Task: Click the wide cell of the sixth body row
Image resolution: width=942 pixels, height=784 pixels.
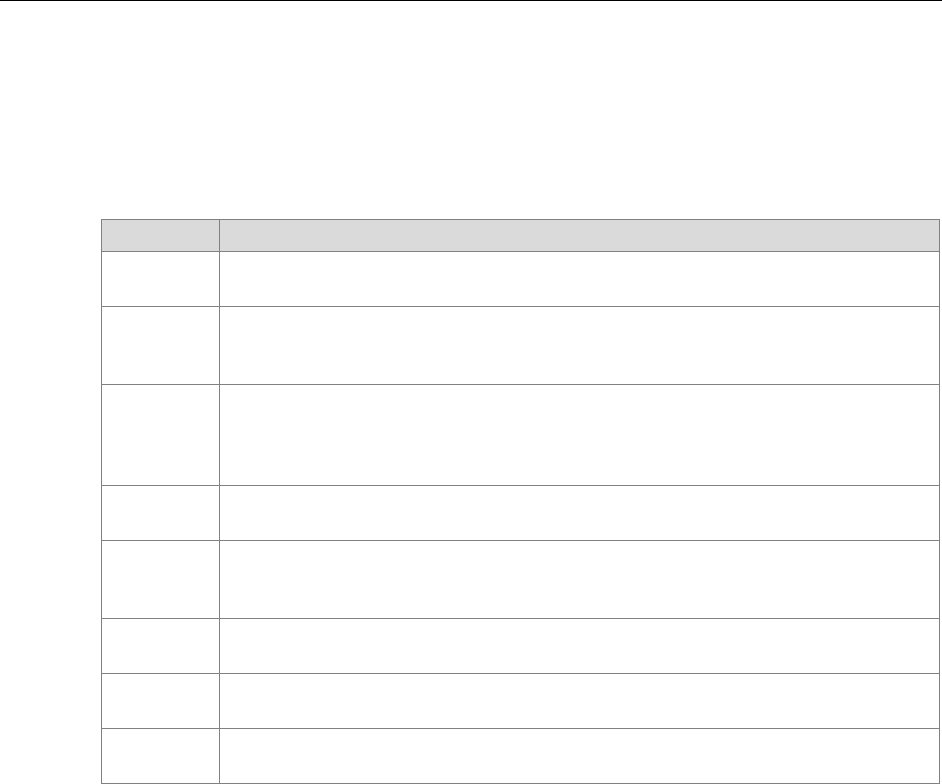Action: click(x=580, y=645)
